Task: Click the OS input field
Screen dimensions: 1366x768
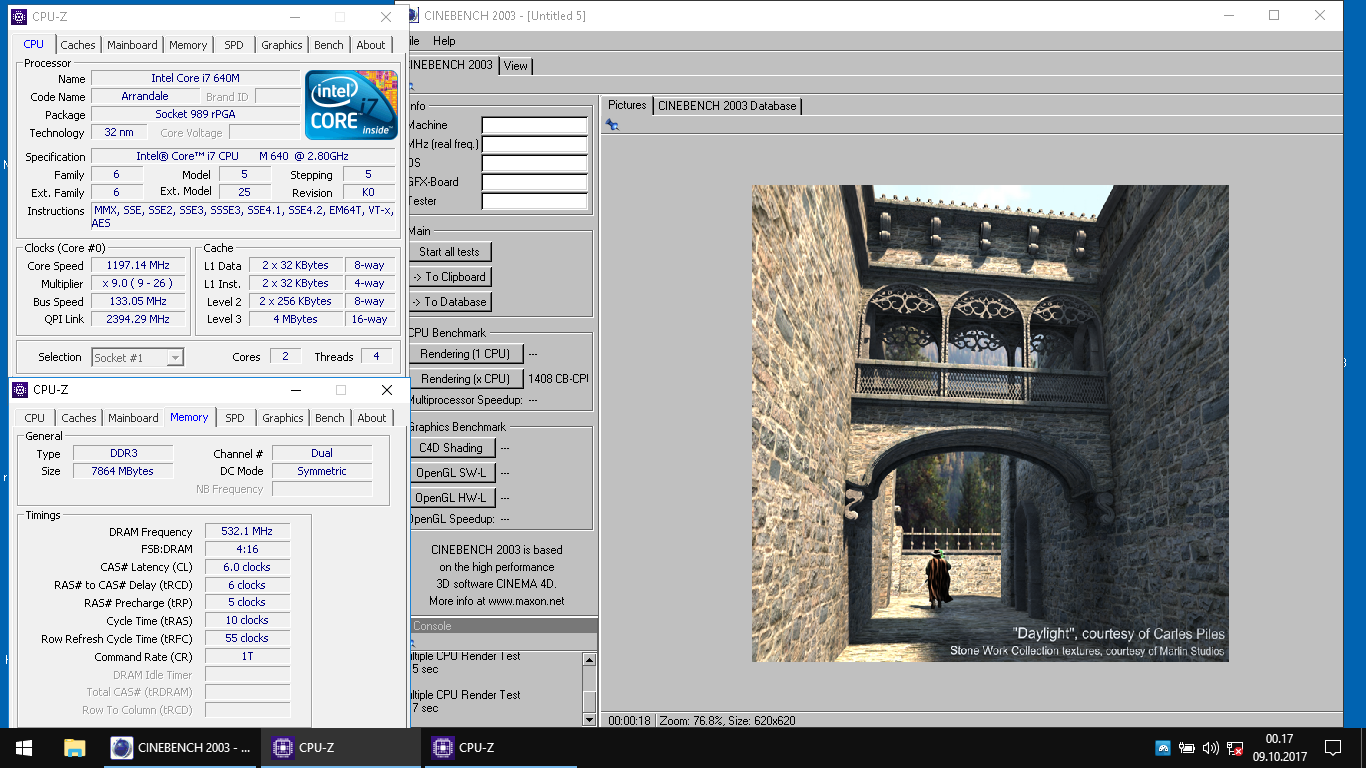Action: (535, 163)
